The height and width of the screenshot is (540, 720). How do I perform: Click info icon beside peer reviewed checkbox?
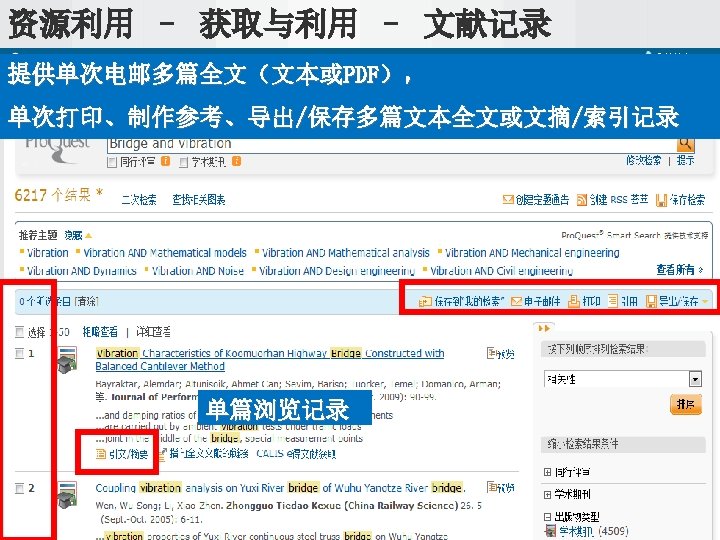[166, 161]
